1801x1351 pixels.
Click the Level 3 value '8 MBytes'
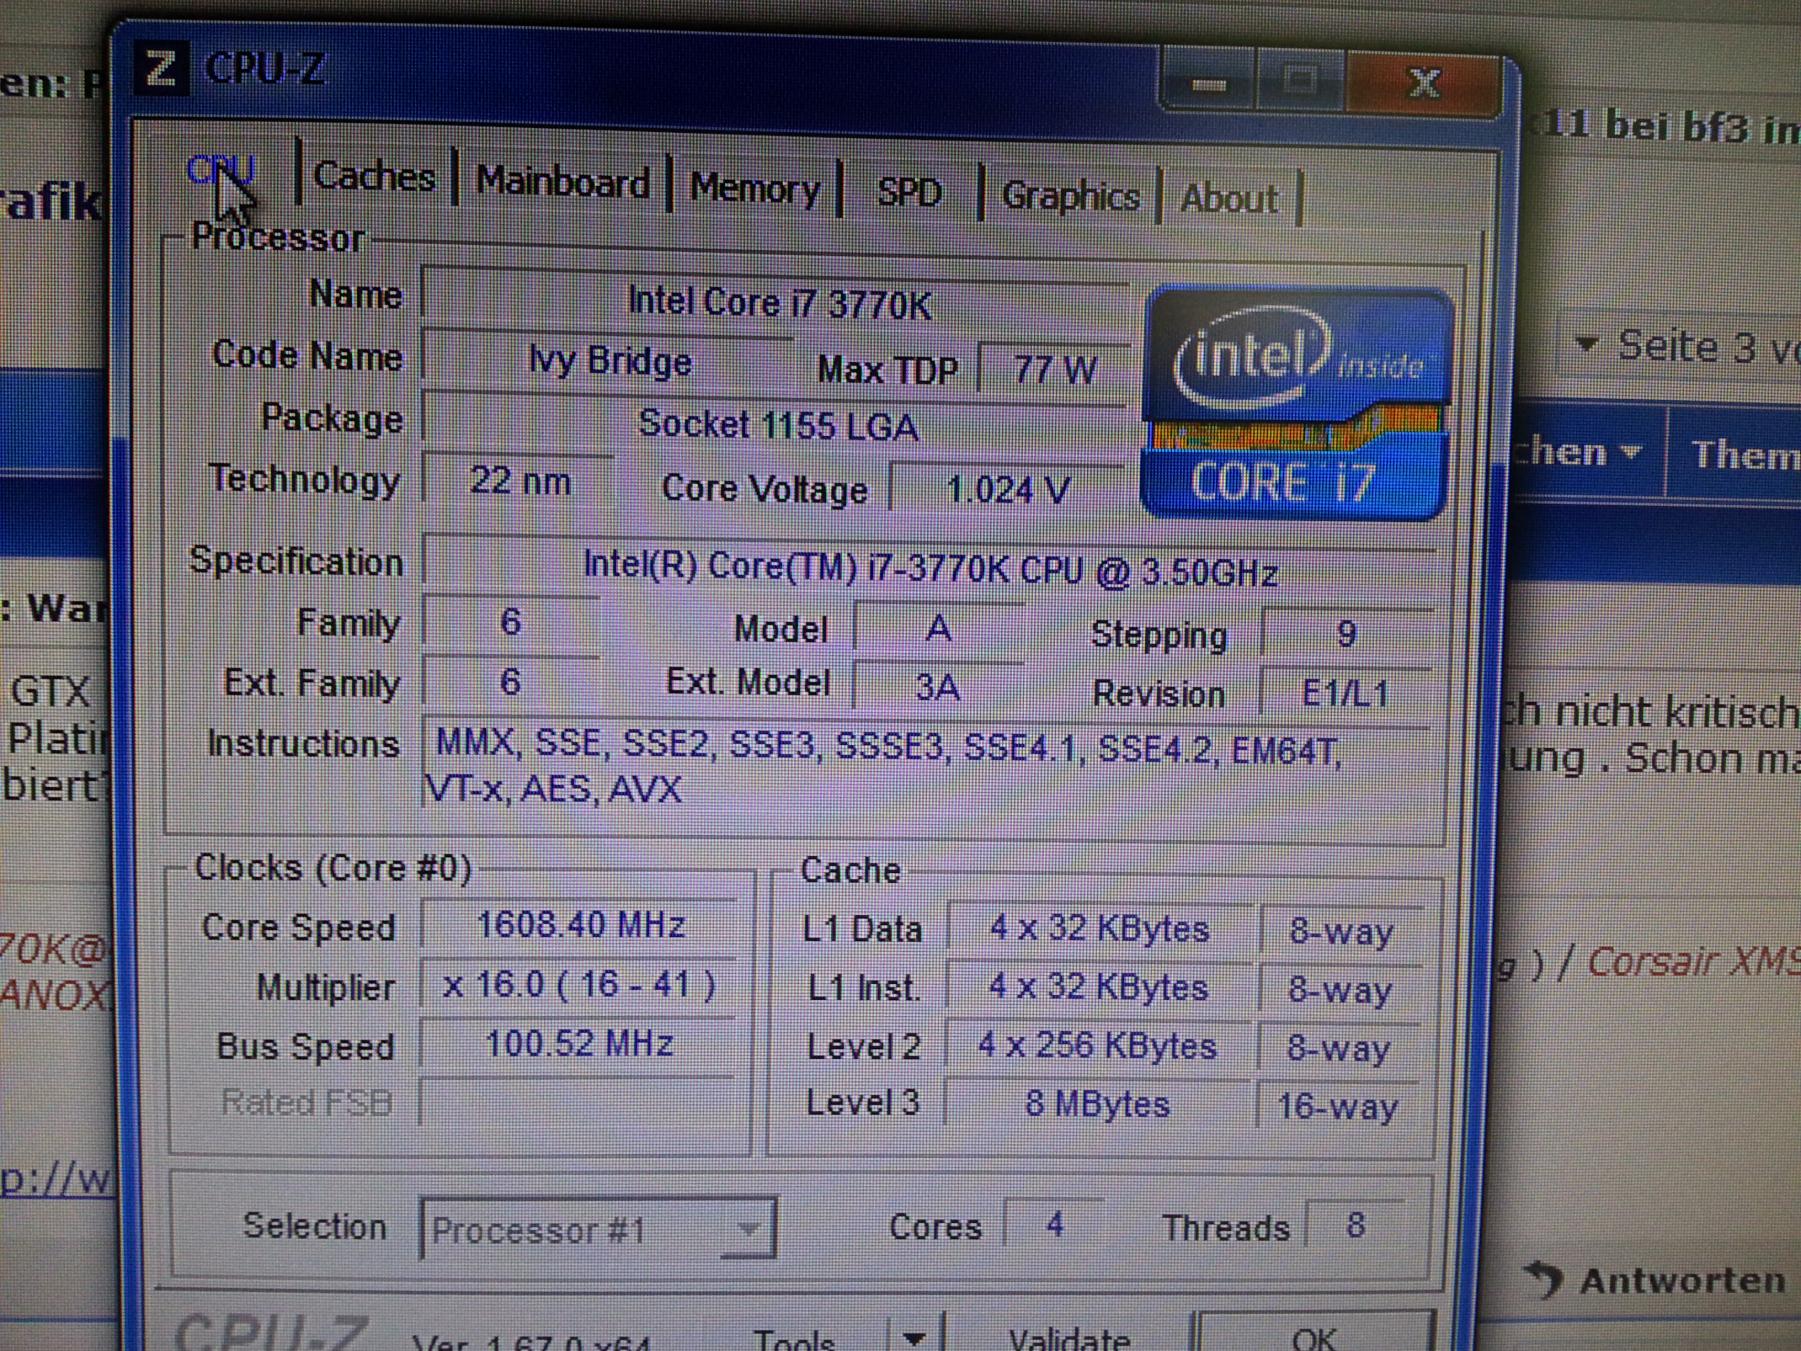(1096, 1105)
